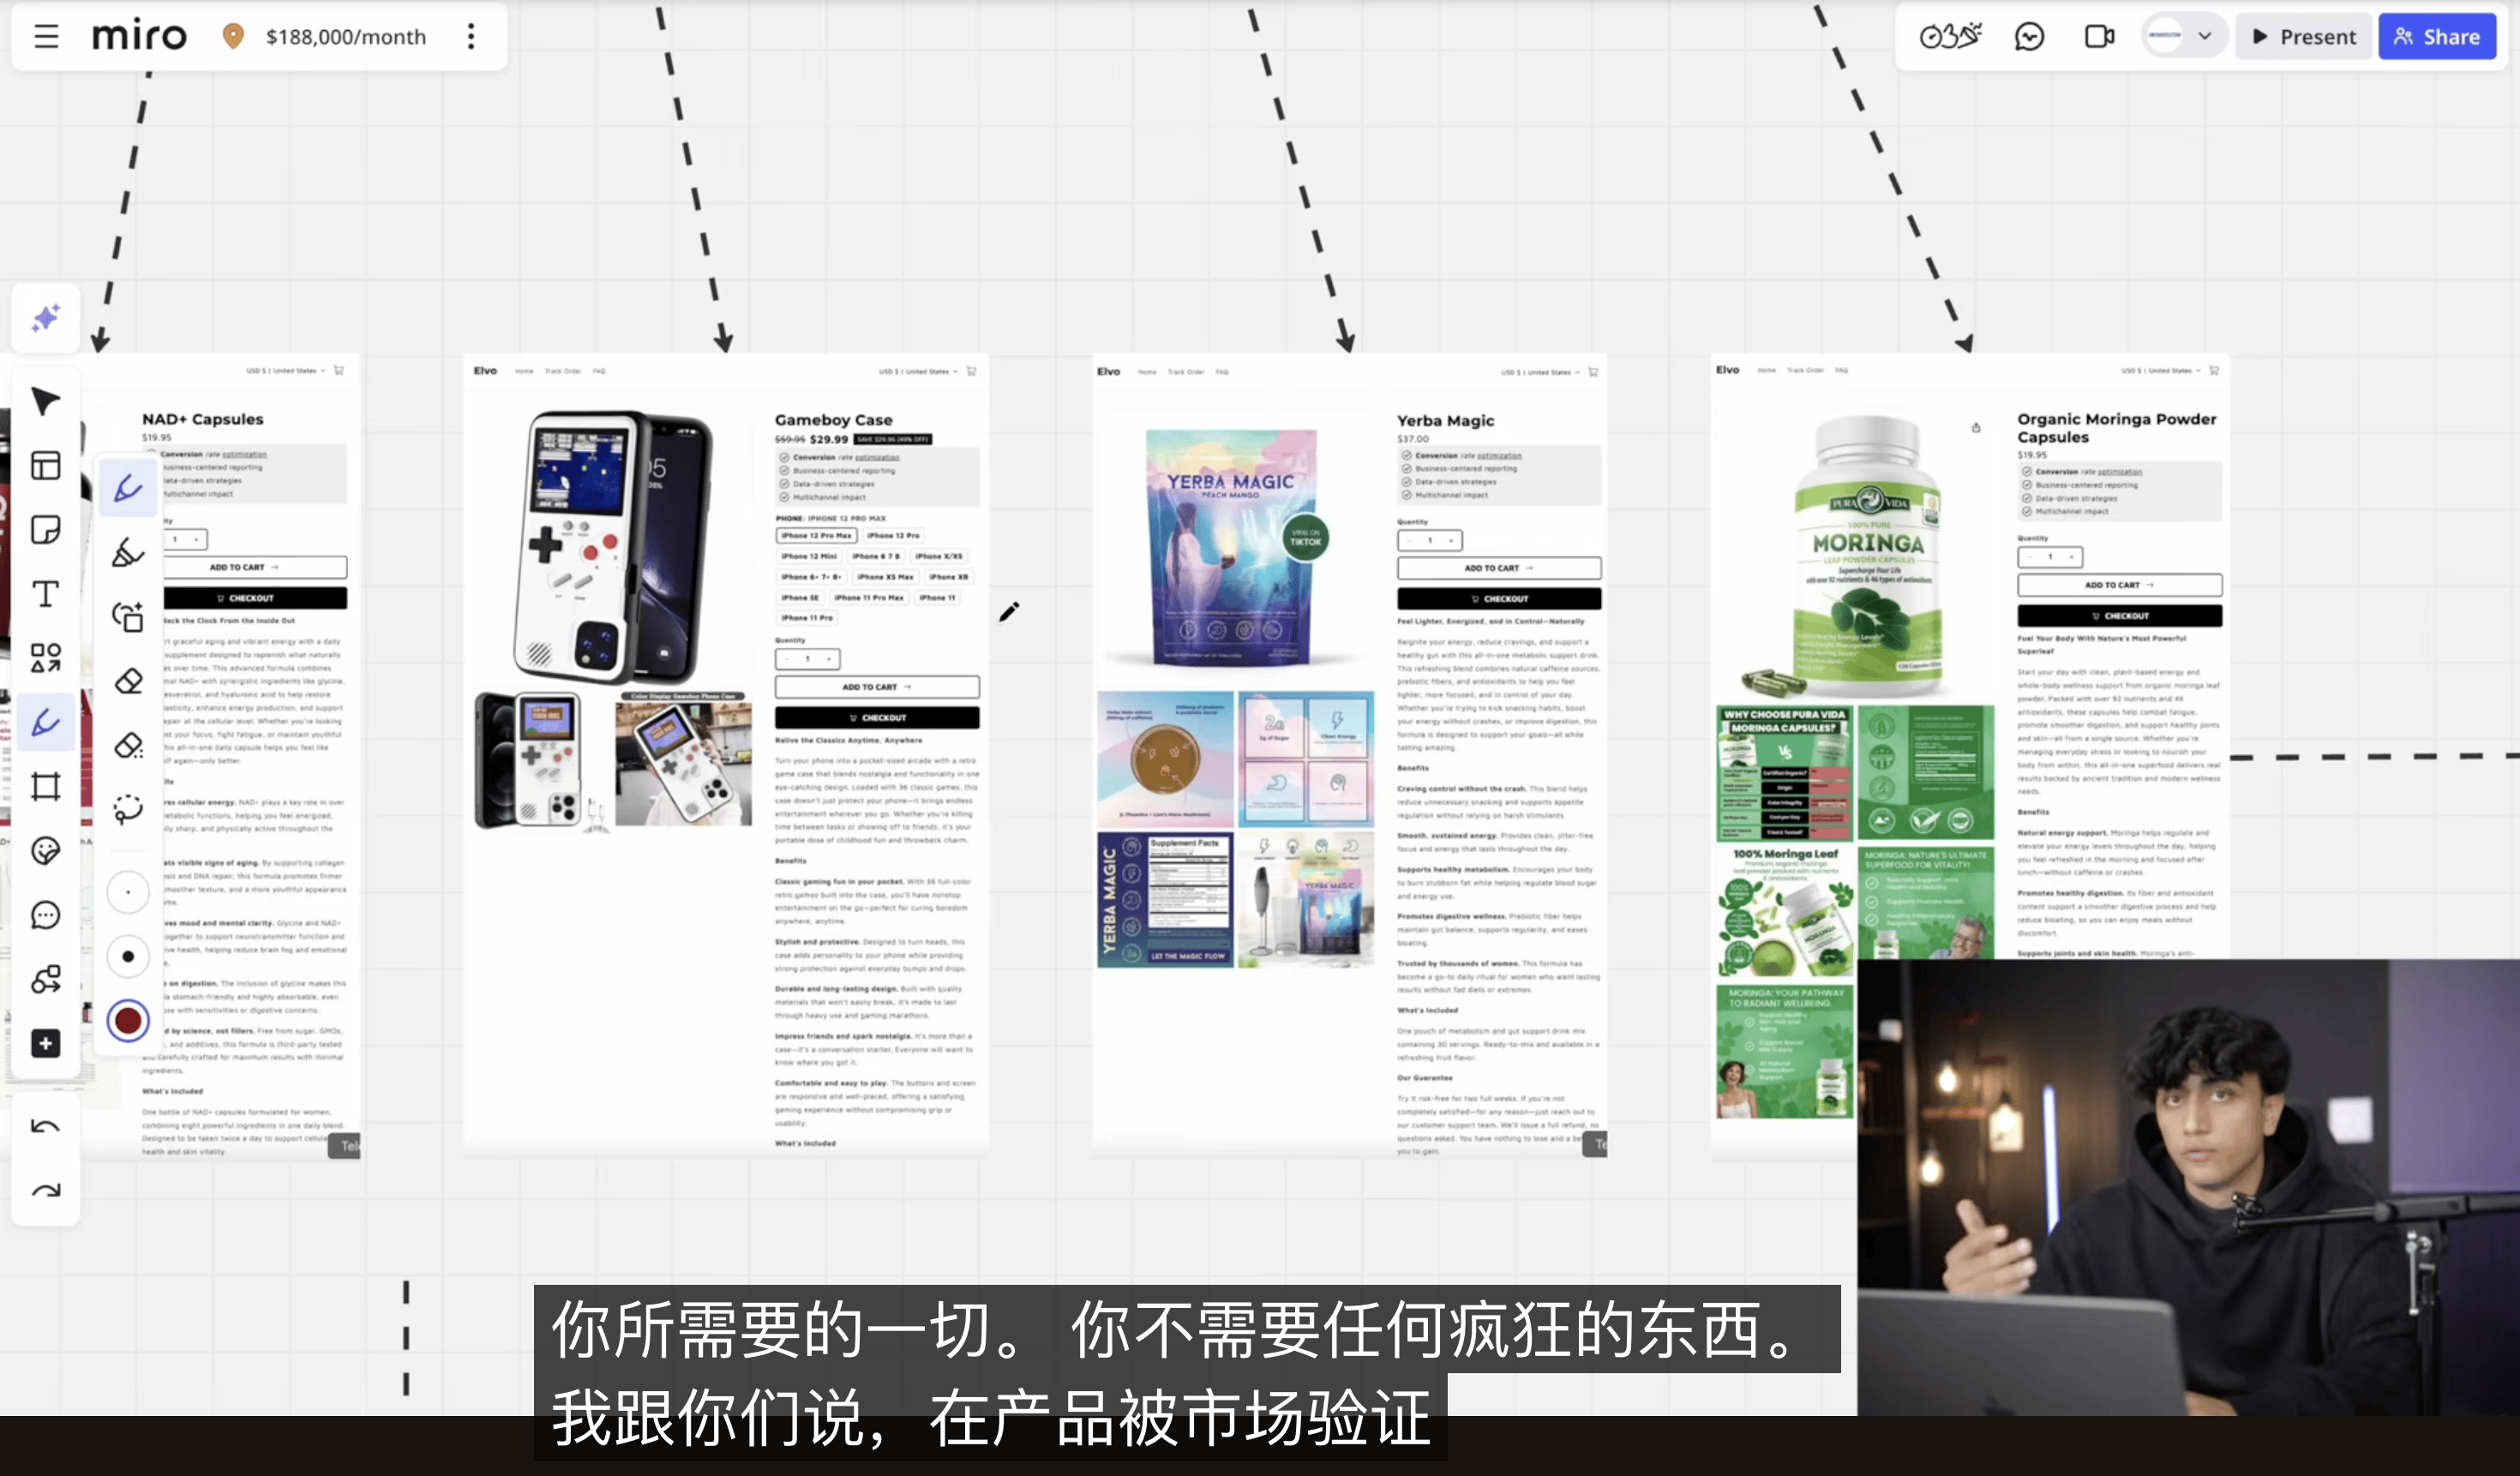Viewport: 2520px width, 1476px height.
Task: Select the 100% Moringa Leaf thumbnail
Action: coord(1785,912)
